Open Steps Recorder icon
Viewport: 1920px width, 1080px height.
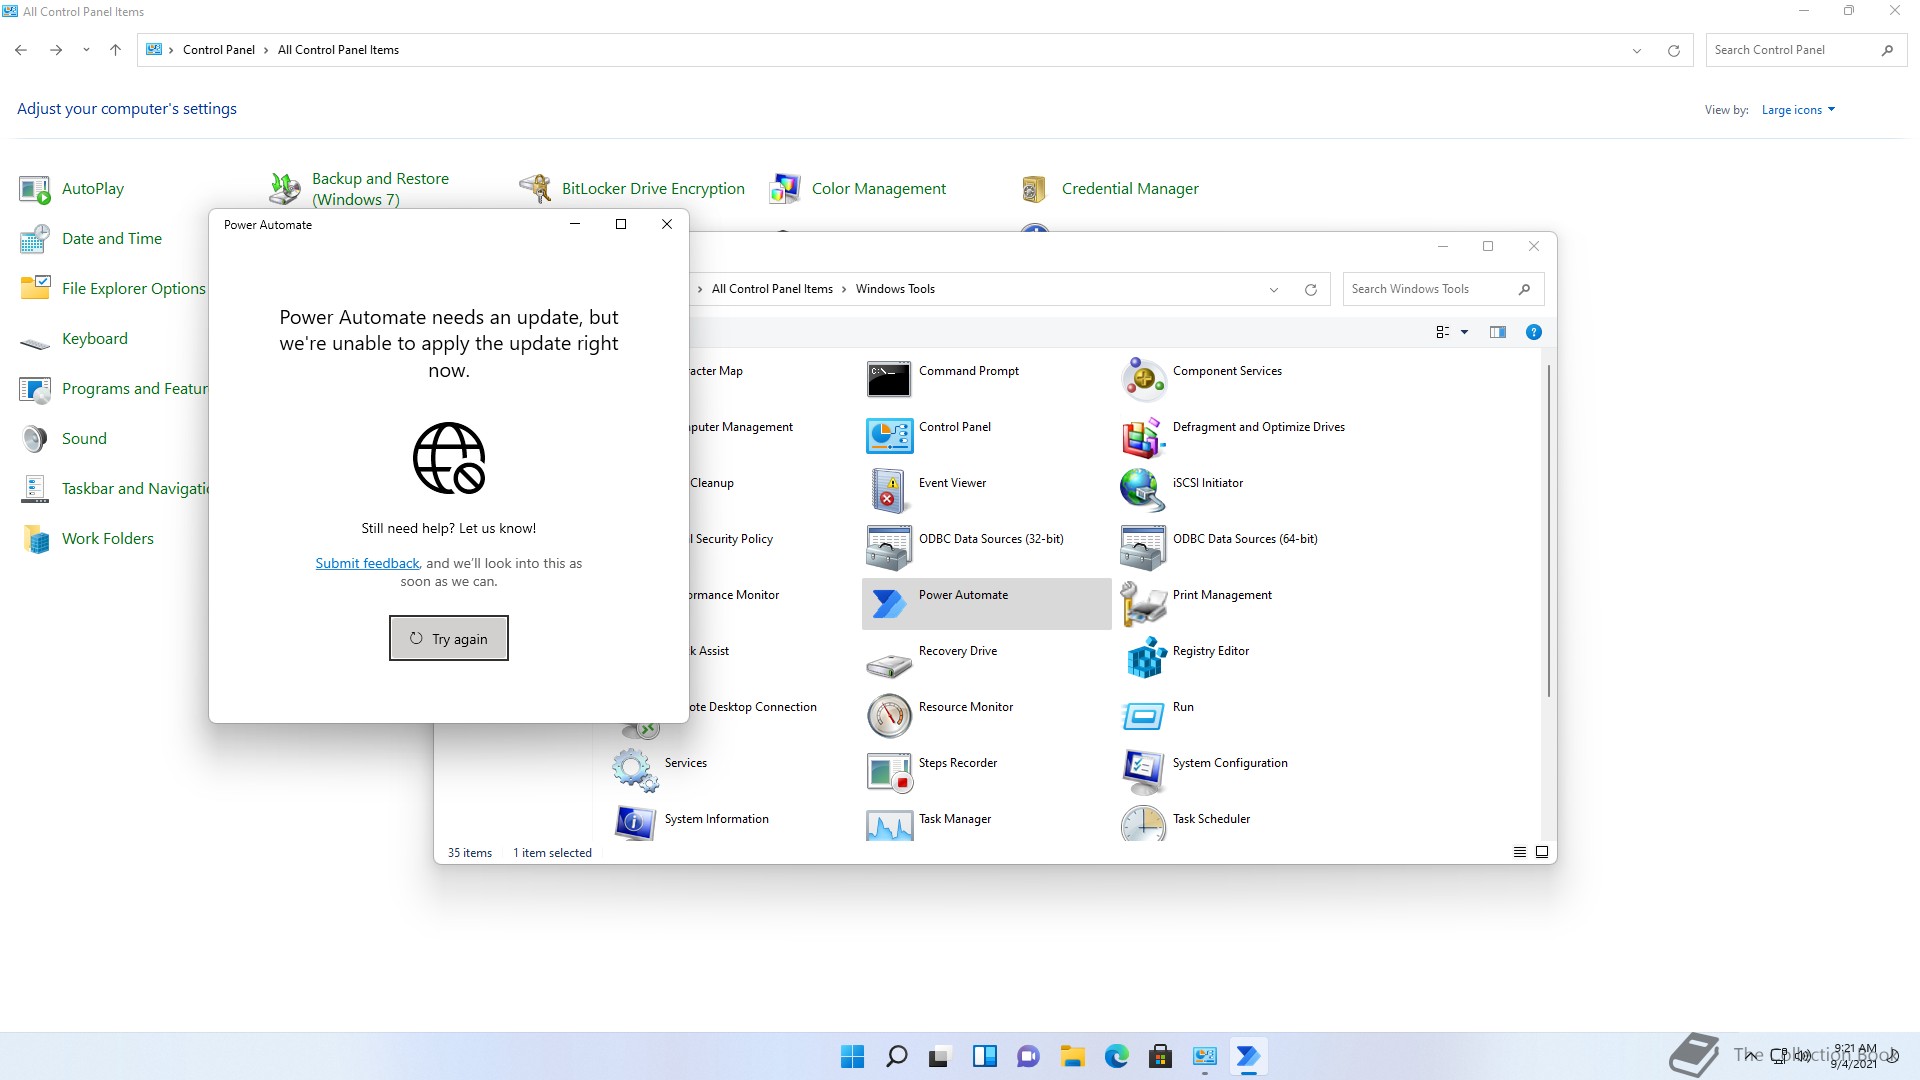click(889, 771)
